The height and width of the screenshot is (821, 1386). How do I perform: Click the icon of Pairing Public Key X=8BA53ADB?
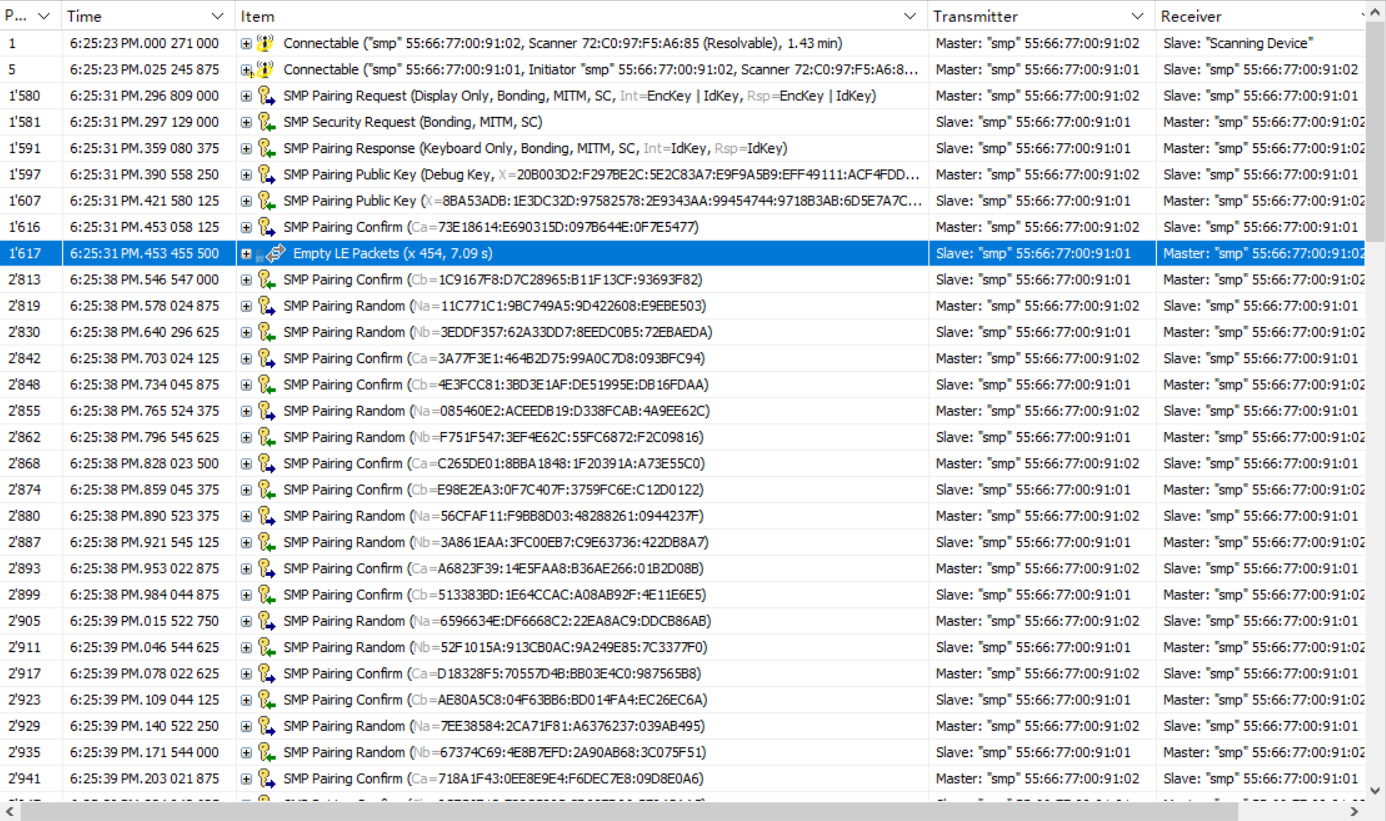coord(265,201)
